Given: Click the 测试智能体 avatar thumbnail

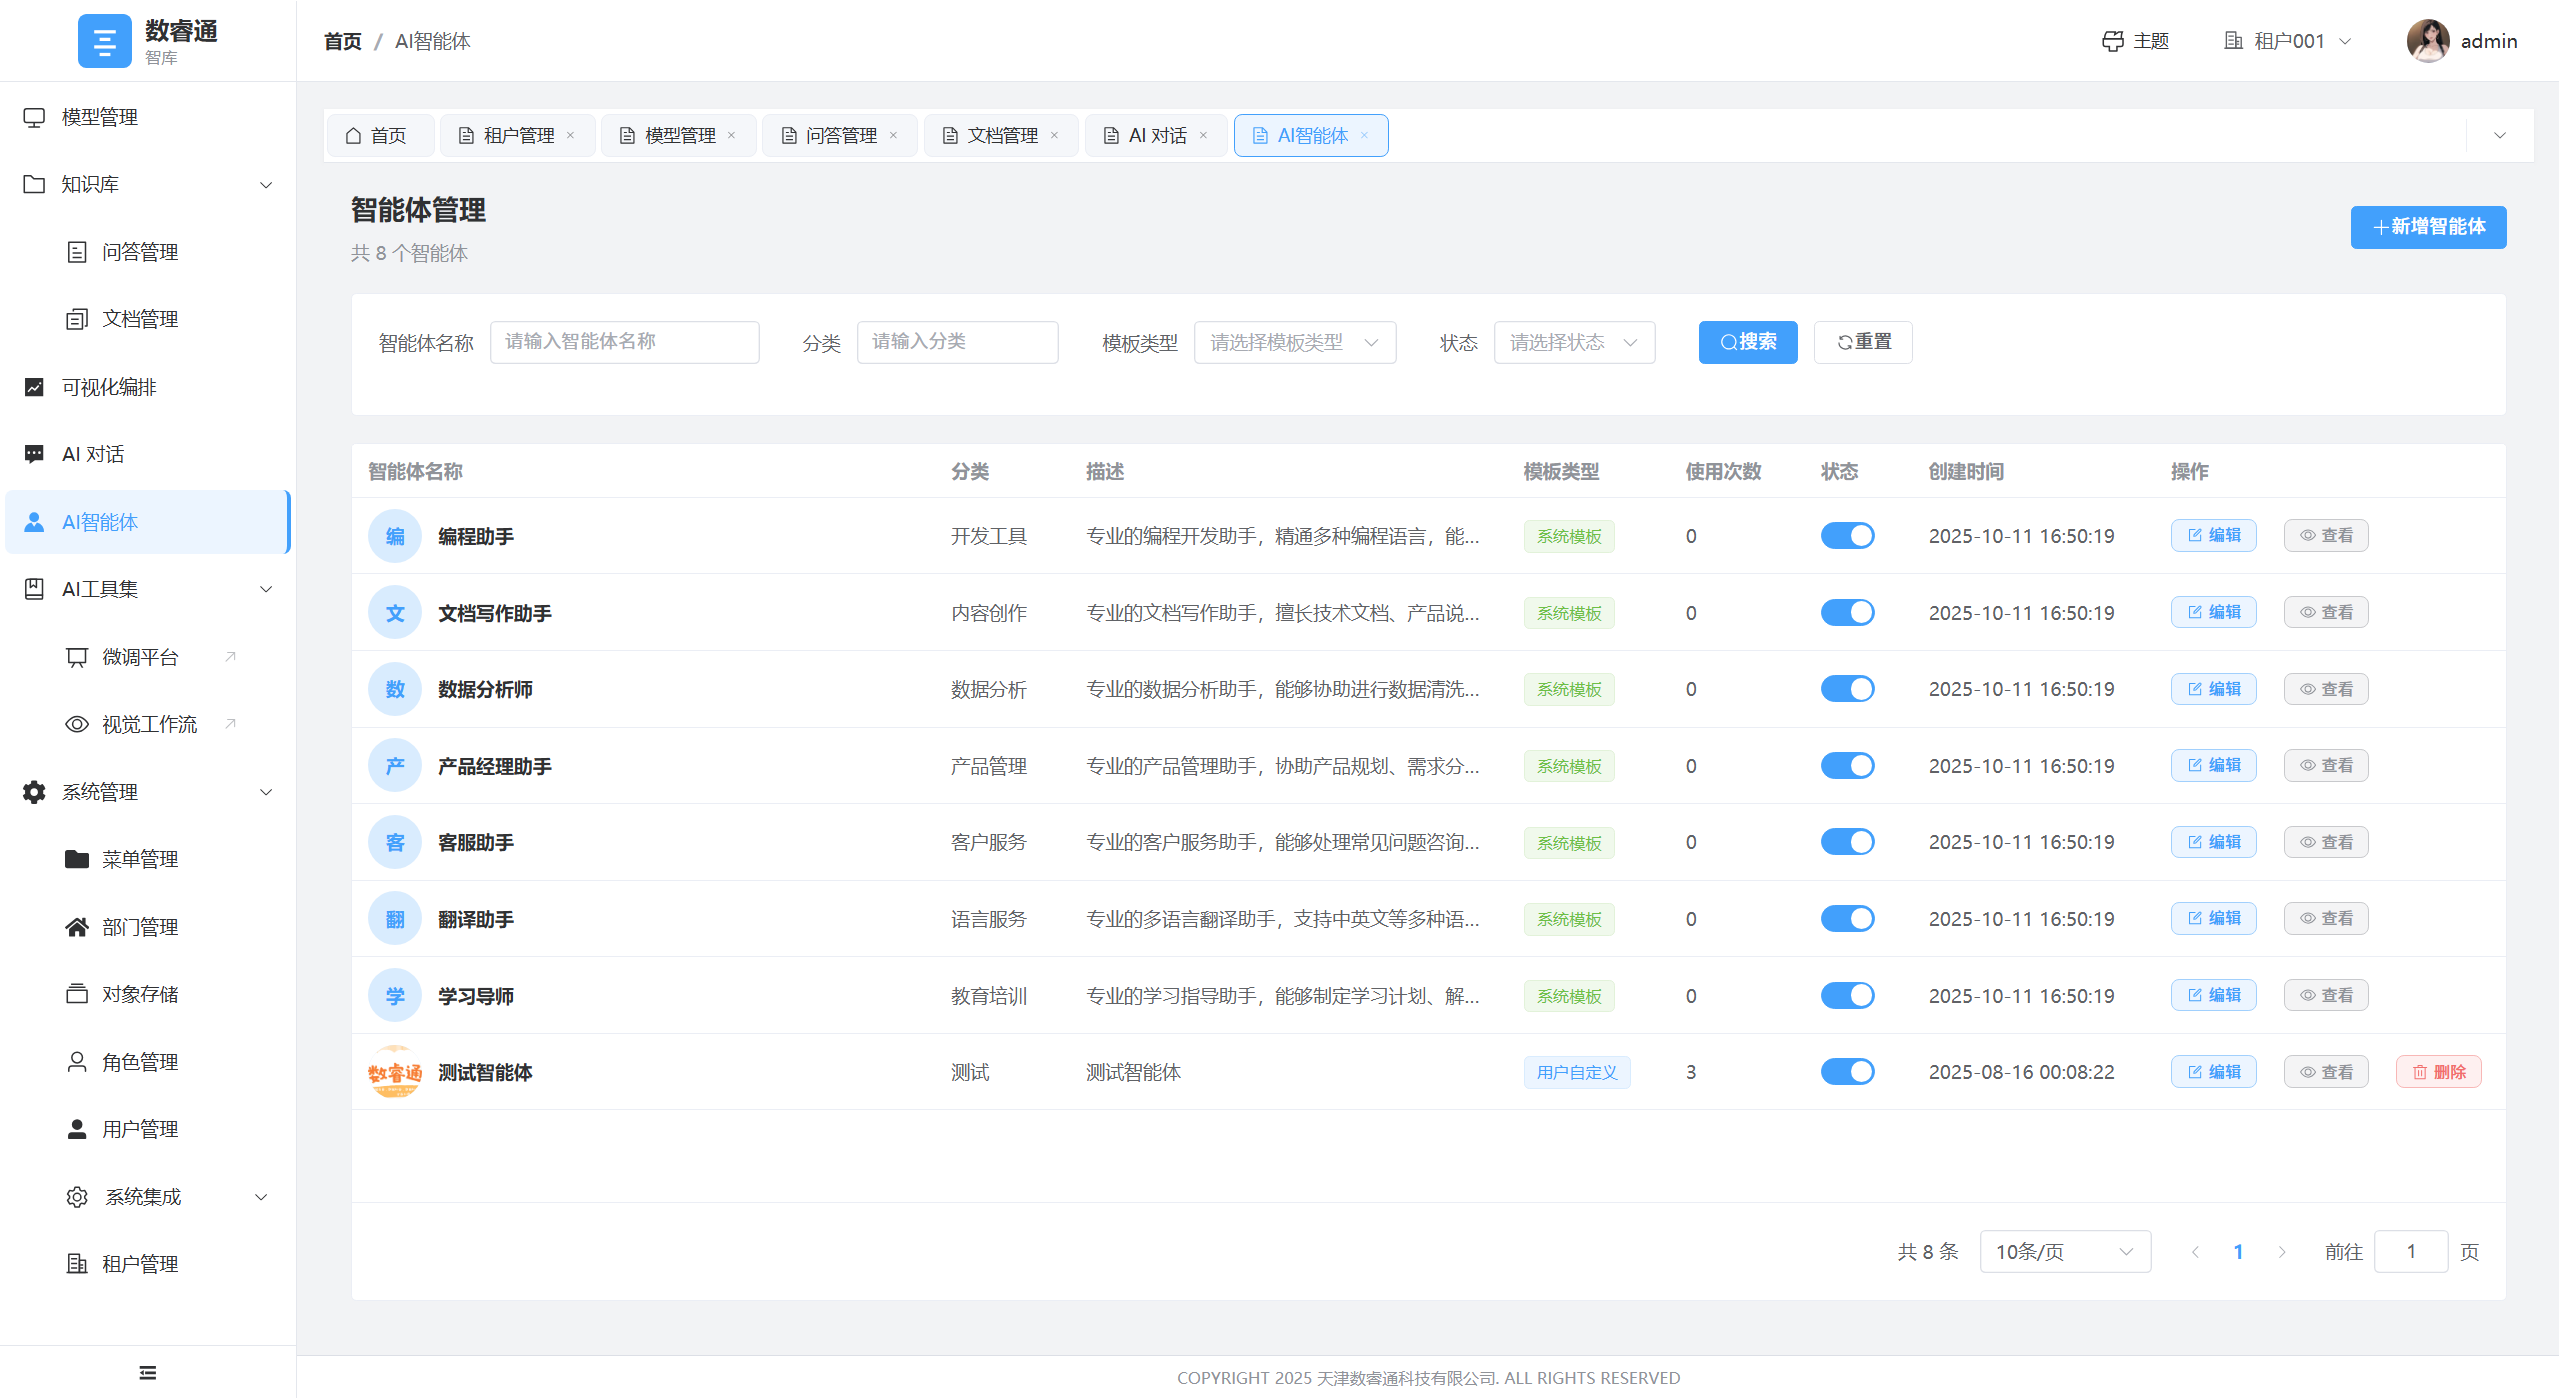Looking at the screenshot, I should 395,1072.
